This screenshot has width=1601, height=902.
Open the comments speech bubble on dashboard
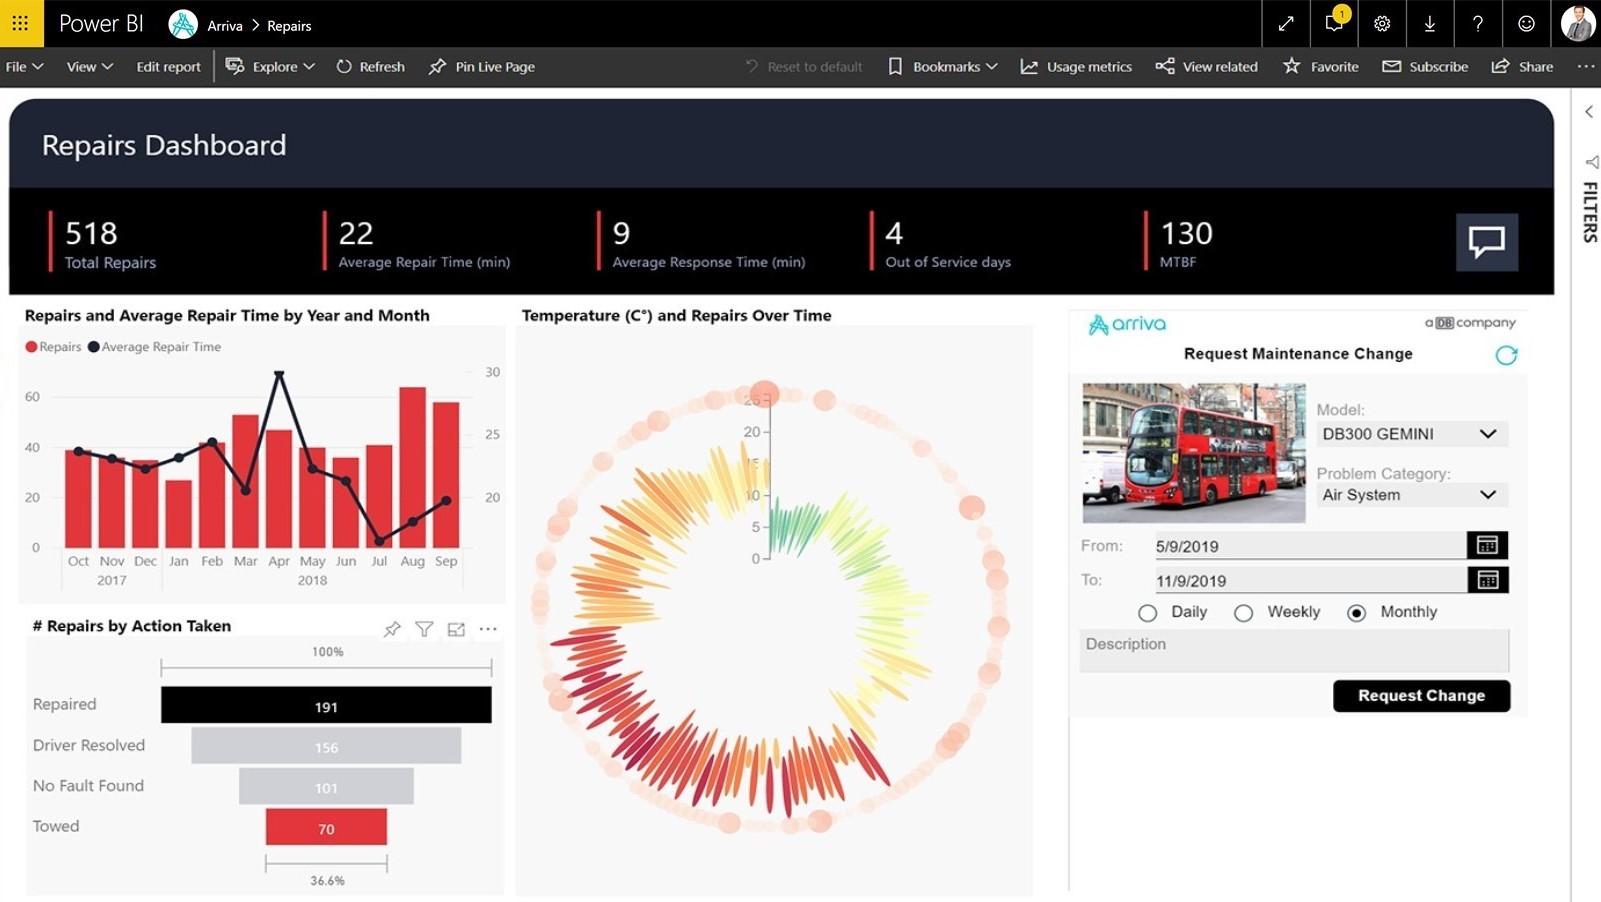coord(1486,242)
